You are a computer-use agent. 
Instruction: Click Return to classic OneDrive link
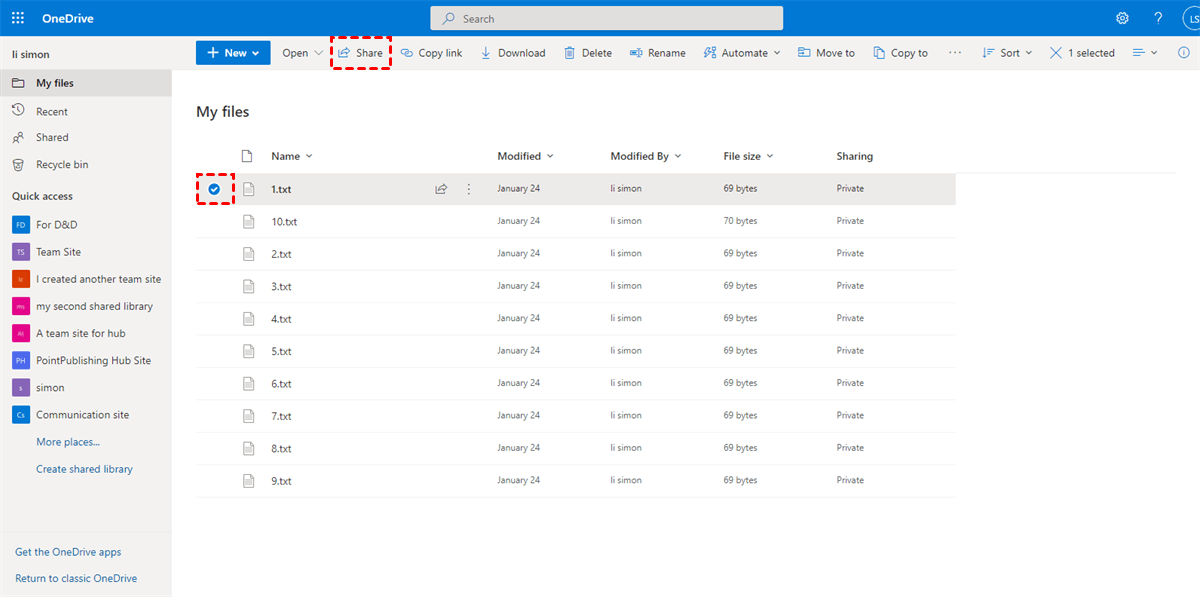[x=76, y=578]
